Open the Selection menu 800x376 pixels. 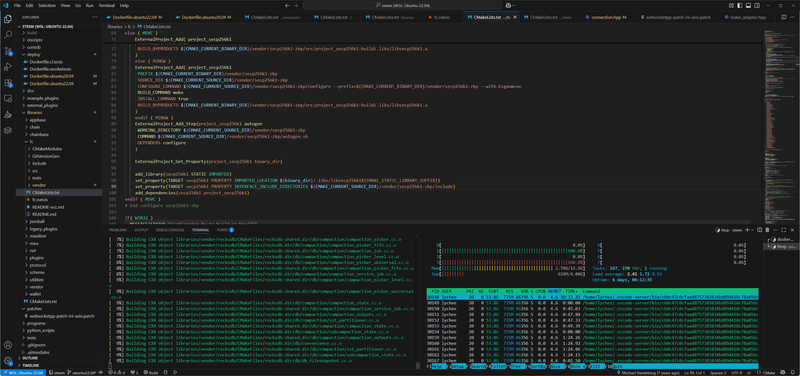[47, 5]
